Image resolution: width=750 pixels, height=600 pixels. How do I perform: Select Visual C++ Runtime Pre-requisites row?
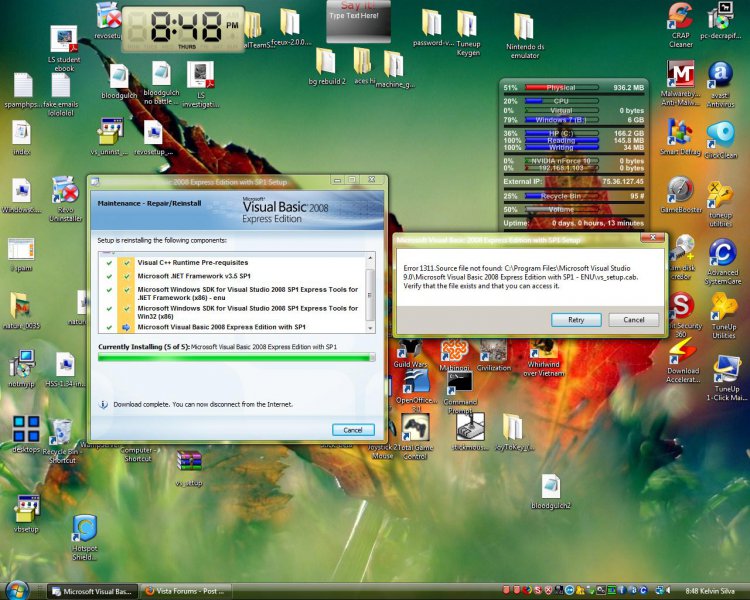coord(232,263)
